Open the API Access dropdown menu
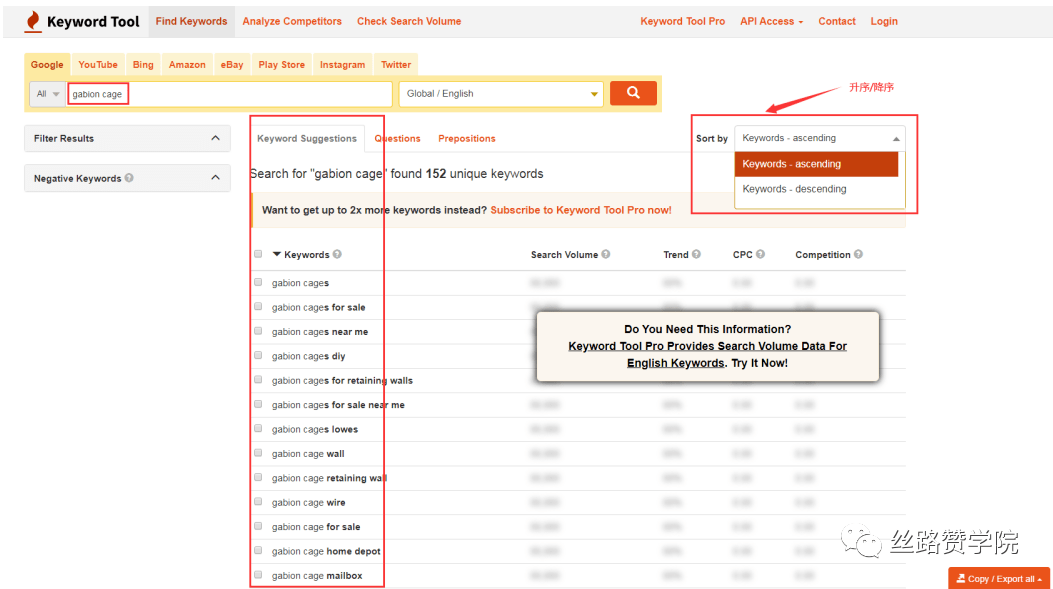Screen dimensions: 1053x589 pyautogui.click(x=772, y=21)
